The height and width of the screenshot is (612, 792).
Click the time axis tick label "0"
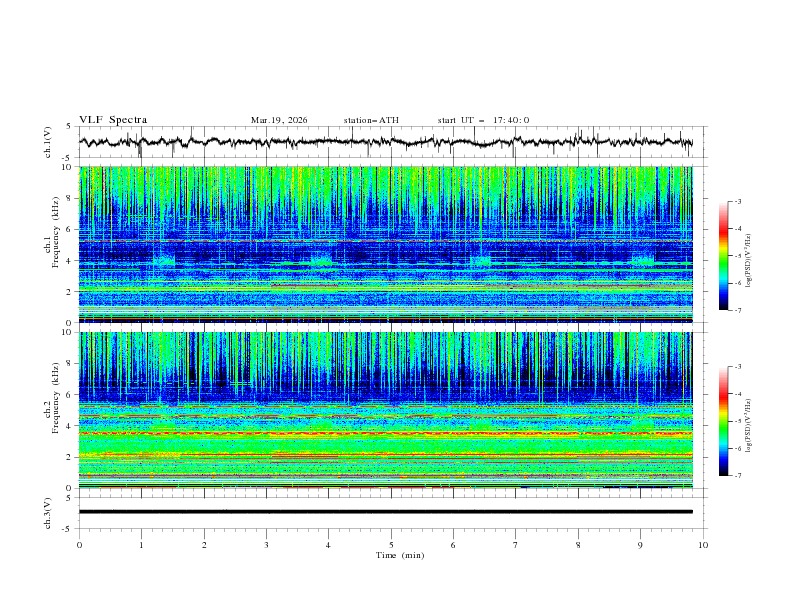(79, 545)
